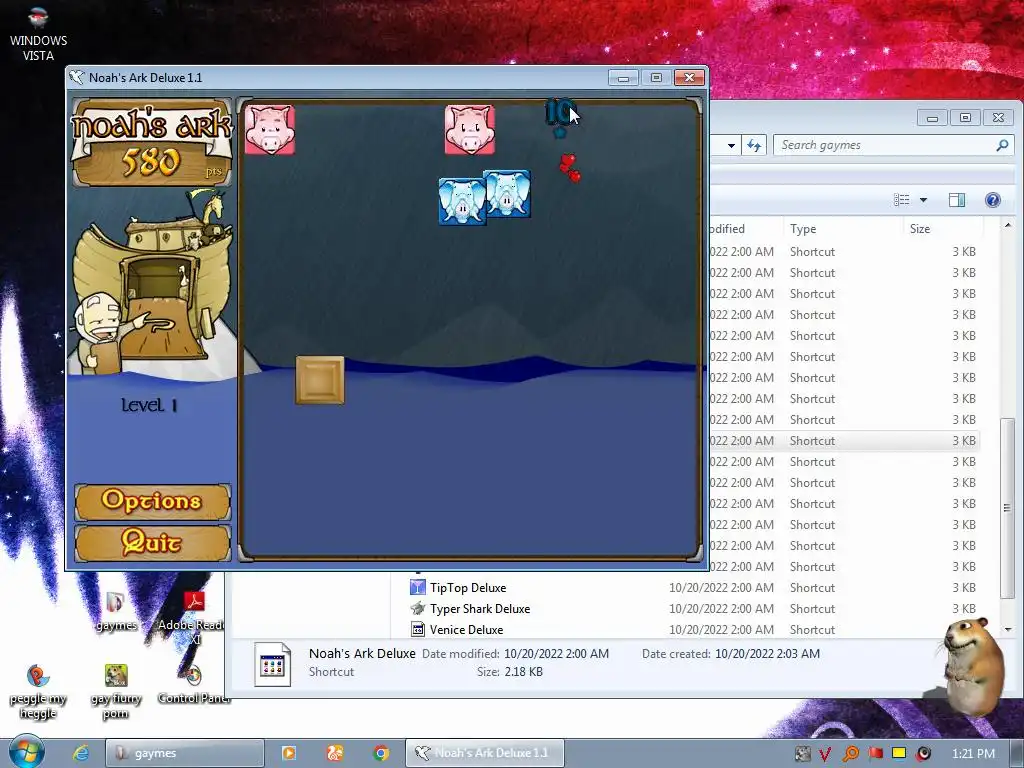The height and width of the screenshot is (768, 1024).
Task: Click the orange browser icon beside Chrome
Action: coord(335,753)
